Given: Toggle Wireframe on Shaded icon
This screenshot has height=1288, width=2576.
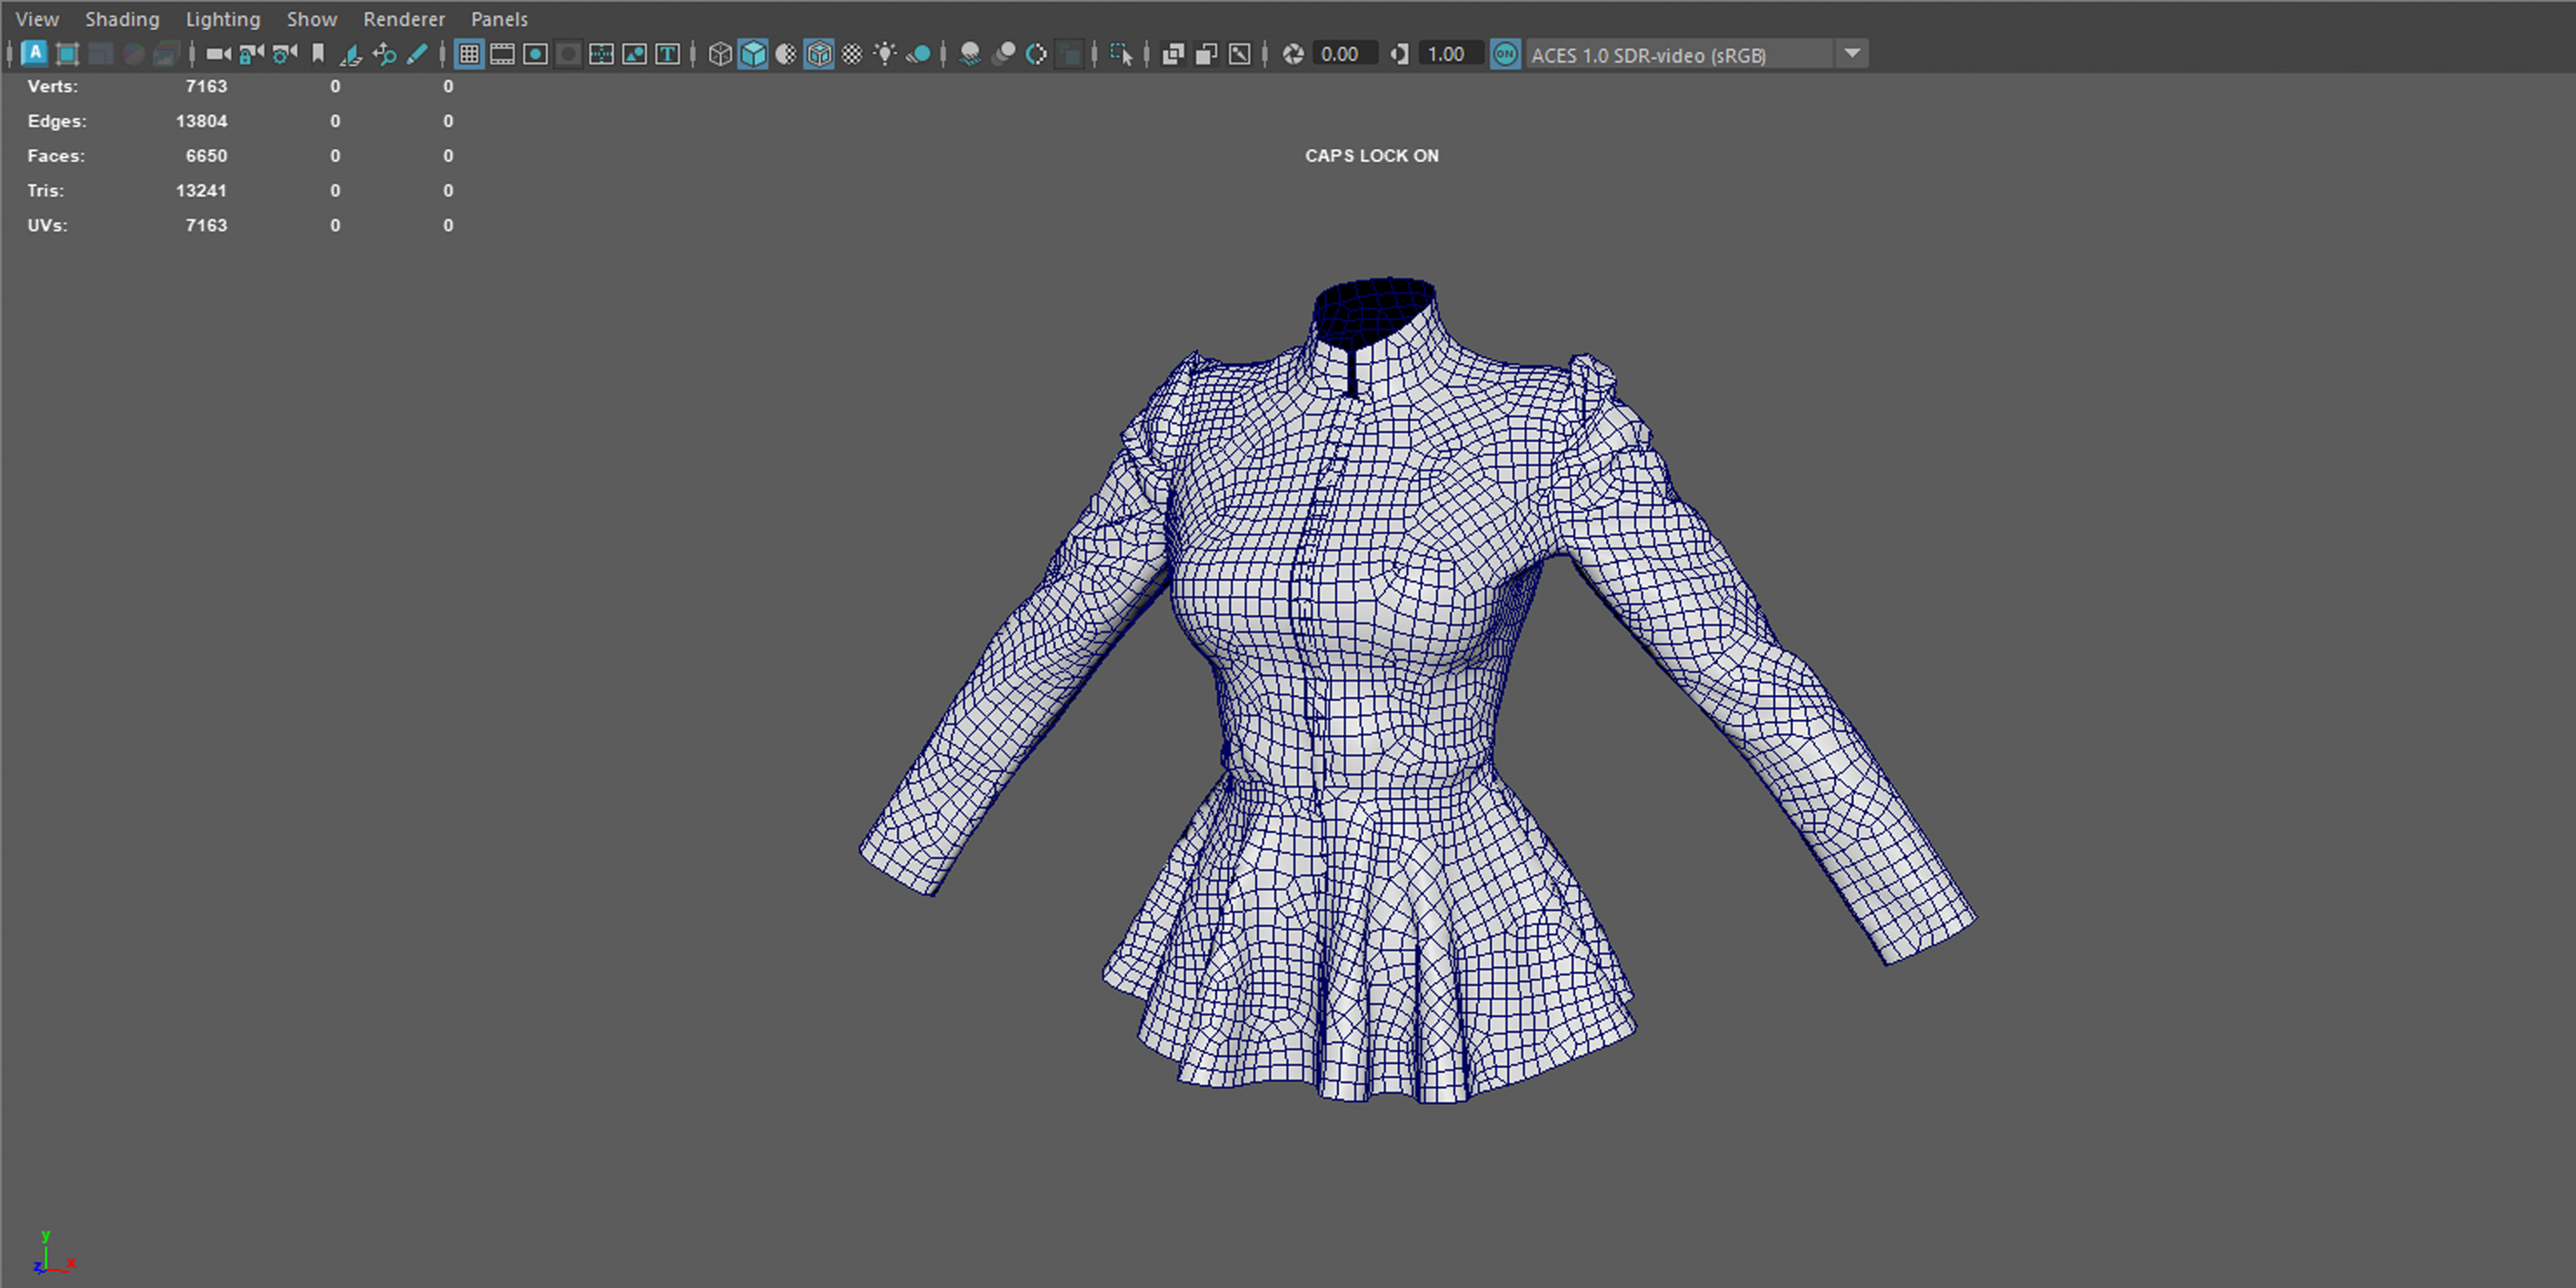Looking at the screenshot, I should (x=819, y=54).
